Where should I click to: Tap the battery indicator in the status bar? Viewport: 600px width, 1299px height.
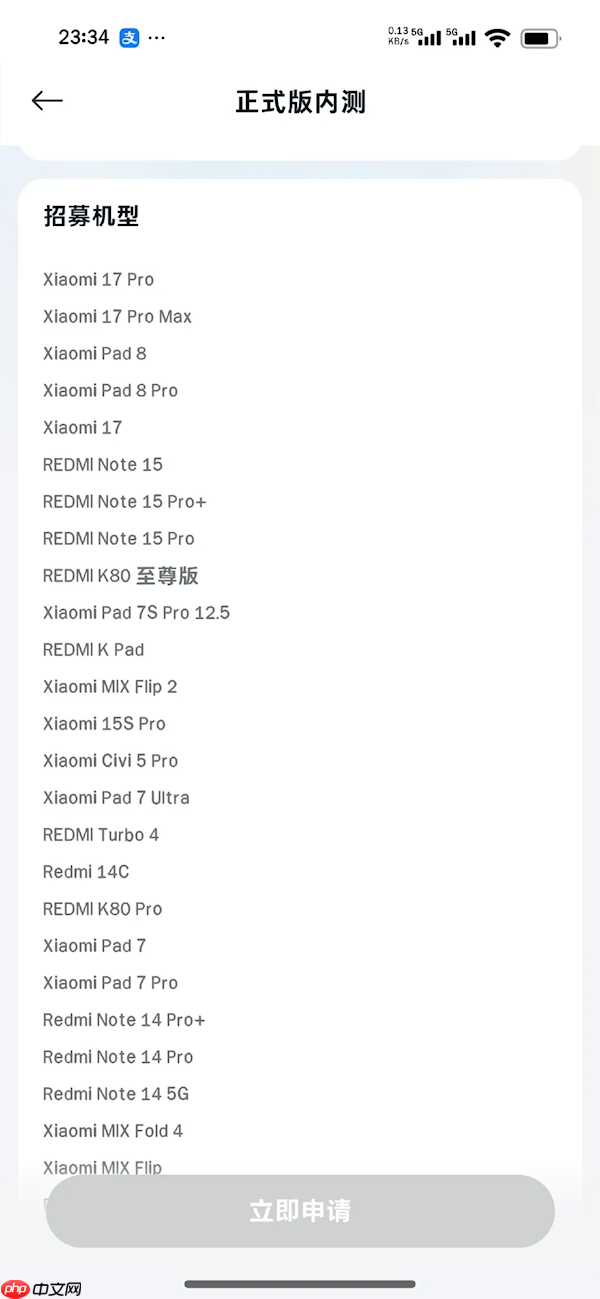(537, 37)
